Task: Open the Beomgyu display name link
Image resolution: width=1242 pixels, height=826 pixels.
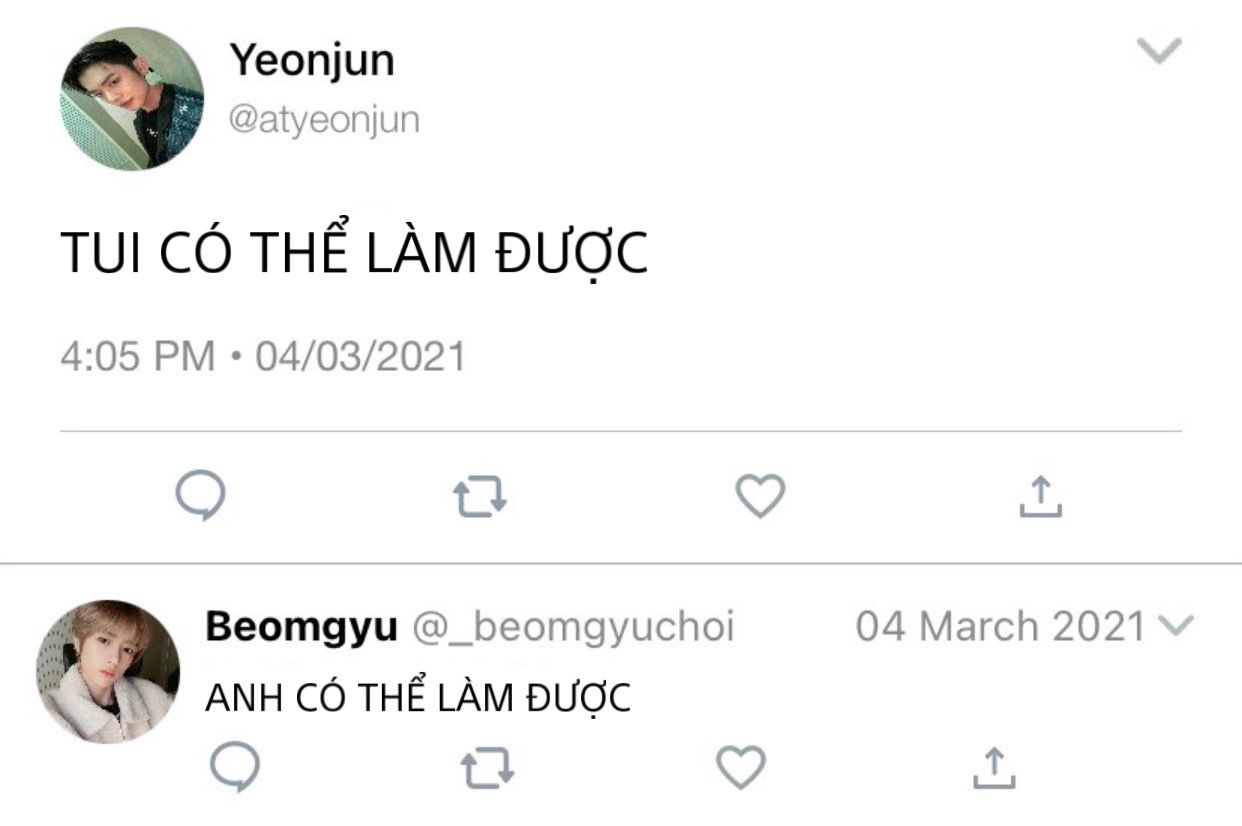Action: coord(302,628)
